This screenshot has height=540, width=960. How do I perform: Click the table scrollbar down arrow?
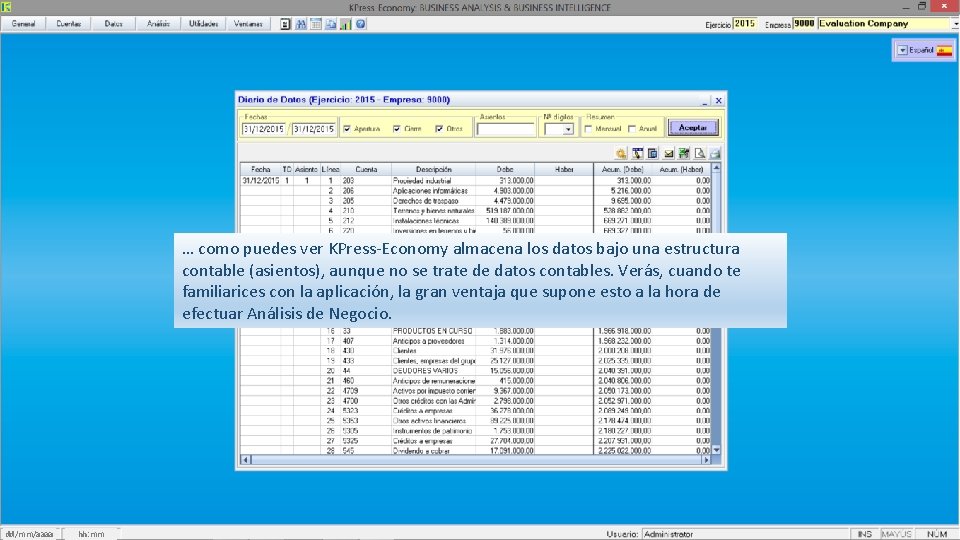716,450
